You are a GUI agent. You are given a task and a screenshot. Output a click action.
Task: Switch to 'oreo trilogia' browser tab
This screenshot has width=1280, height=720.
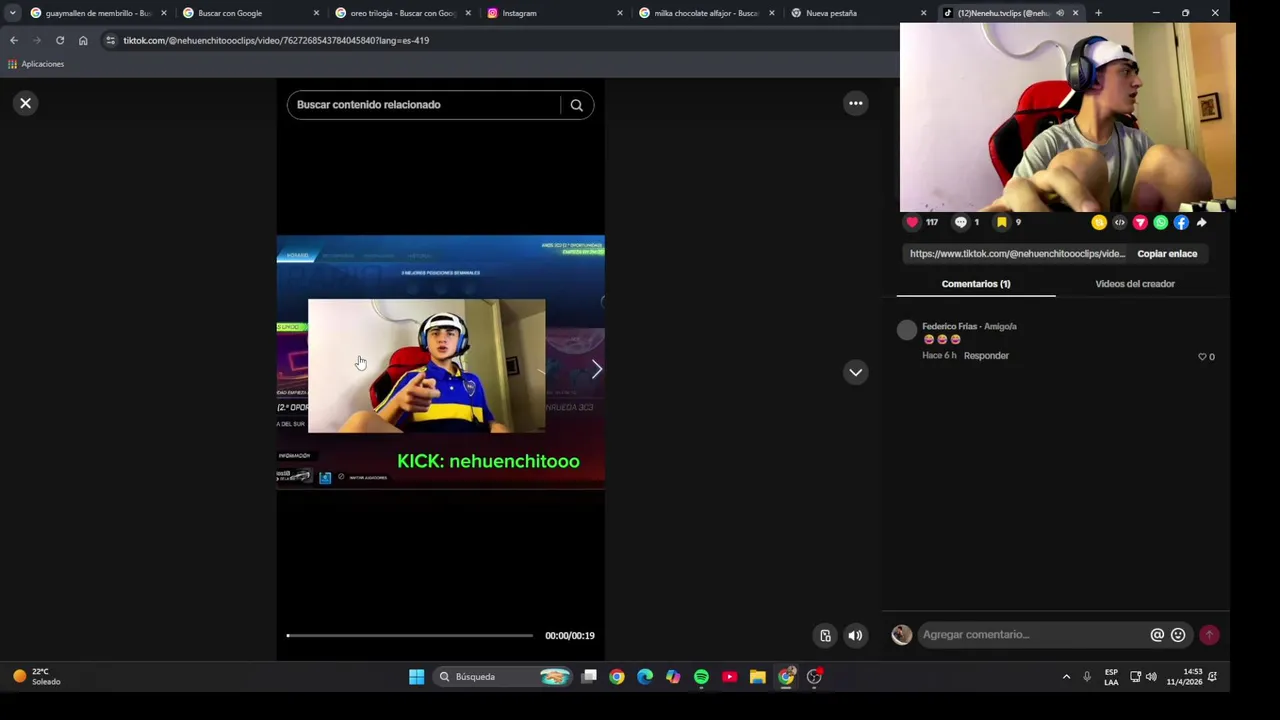402,13
